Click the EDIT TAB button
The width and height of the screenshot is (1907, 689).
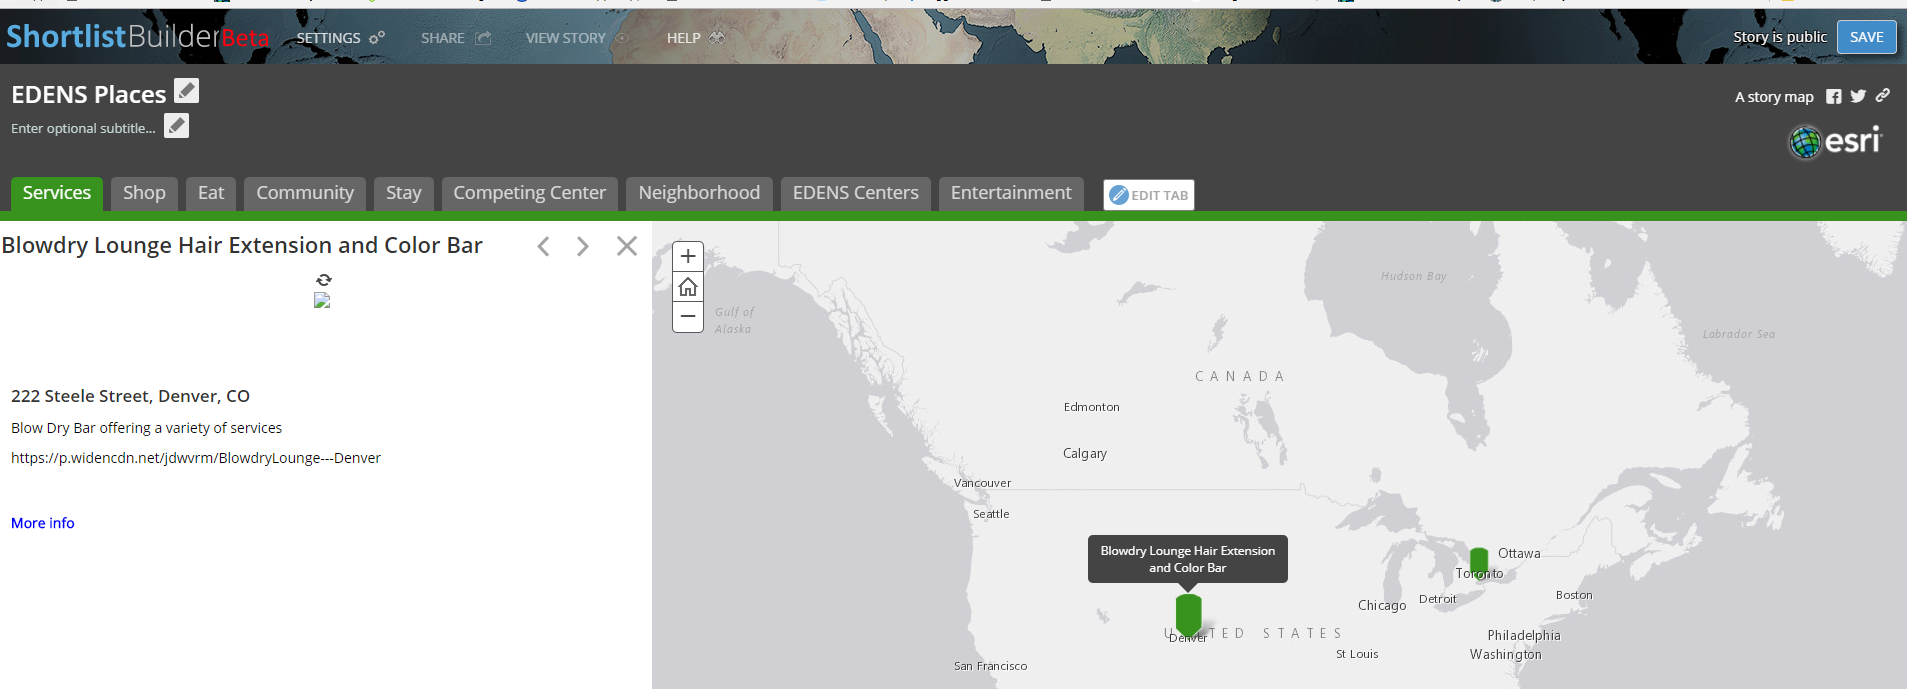tap(1149, 195)
